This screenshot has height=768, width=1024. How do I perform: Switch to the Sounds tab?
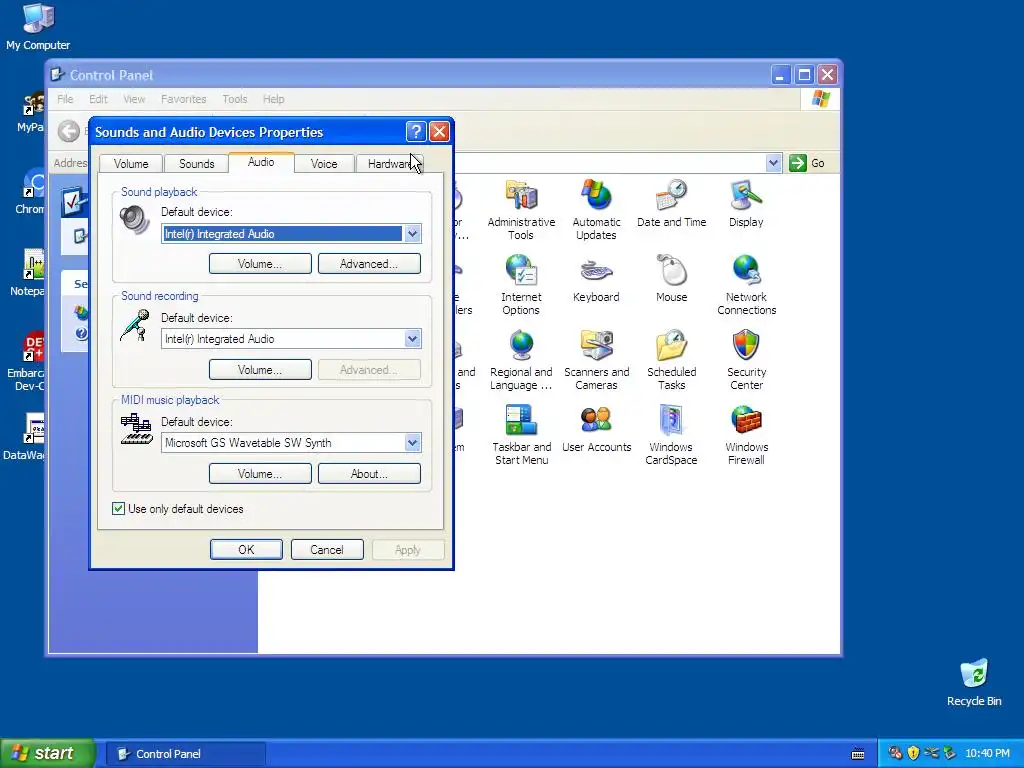pos(197,164)
